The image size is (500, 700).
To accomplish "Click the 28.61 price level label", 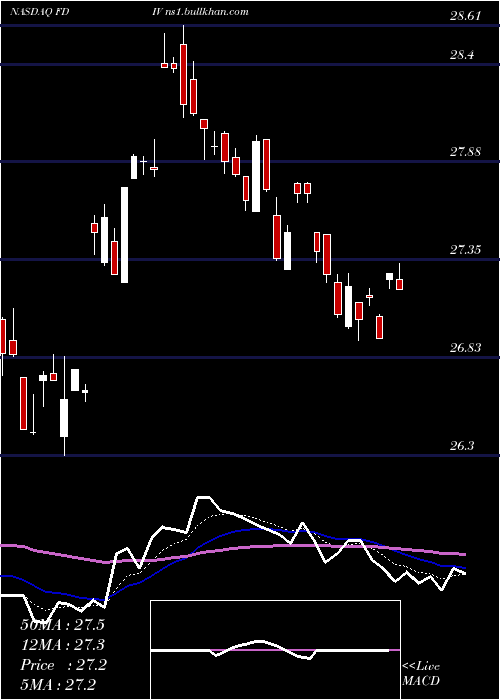I will point(466,16).
